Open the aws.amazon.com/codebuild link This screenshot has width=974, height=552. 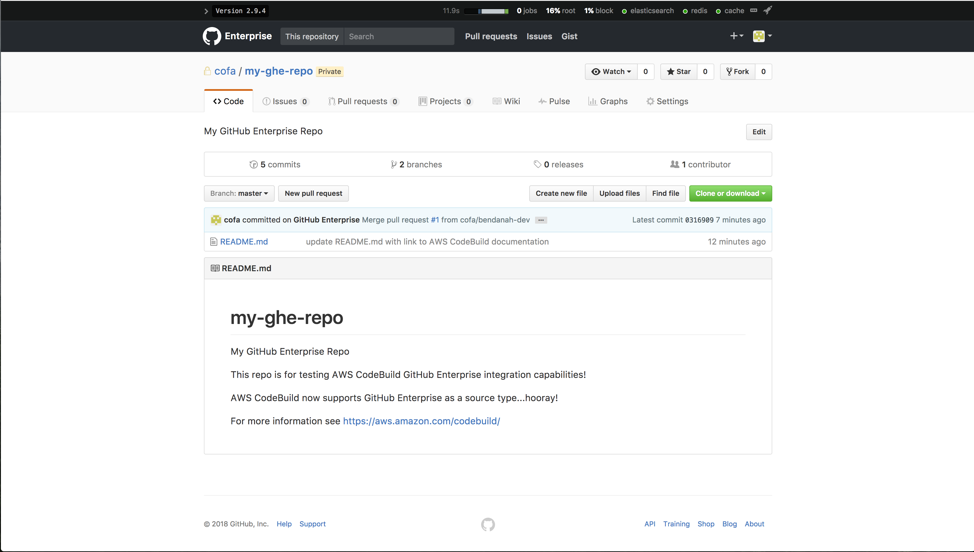tap(421, 421)
